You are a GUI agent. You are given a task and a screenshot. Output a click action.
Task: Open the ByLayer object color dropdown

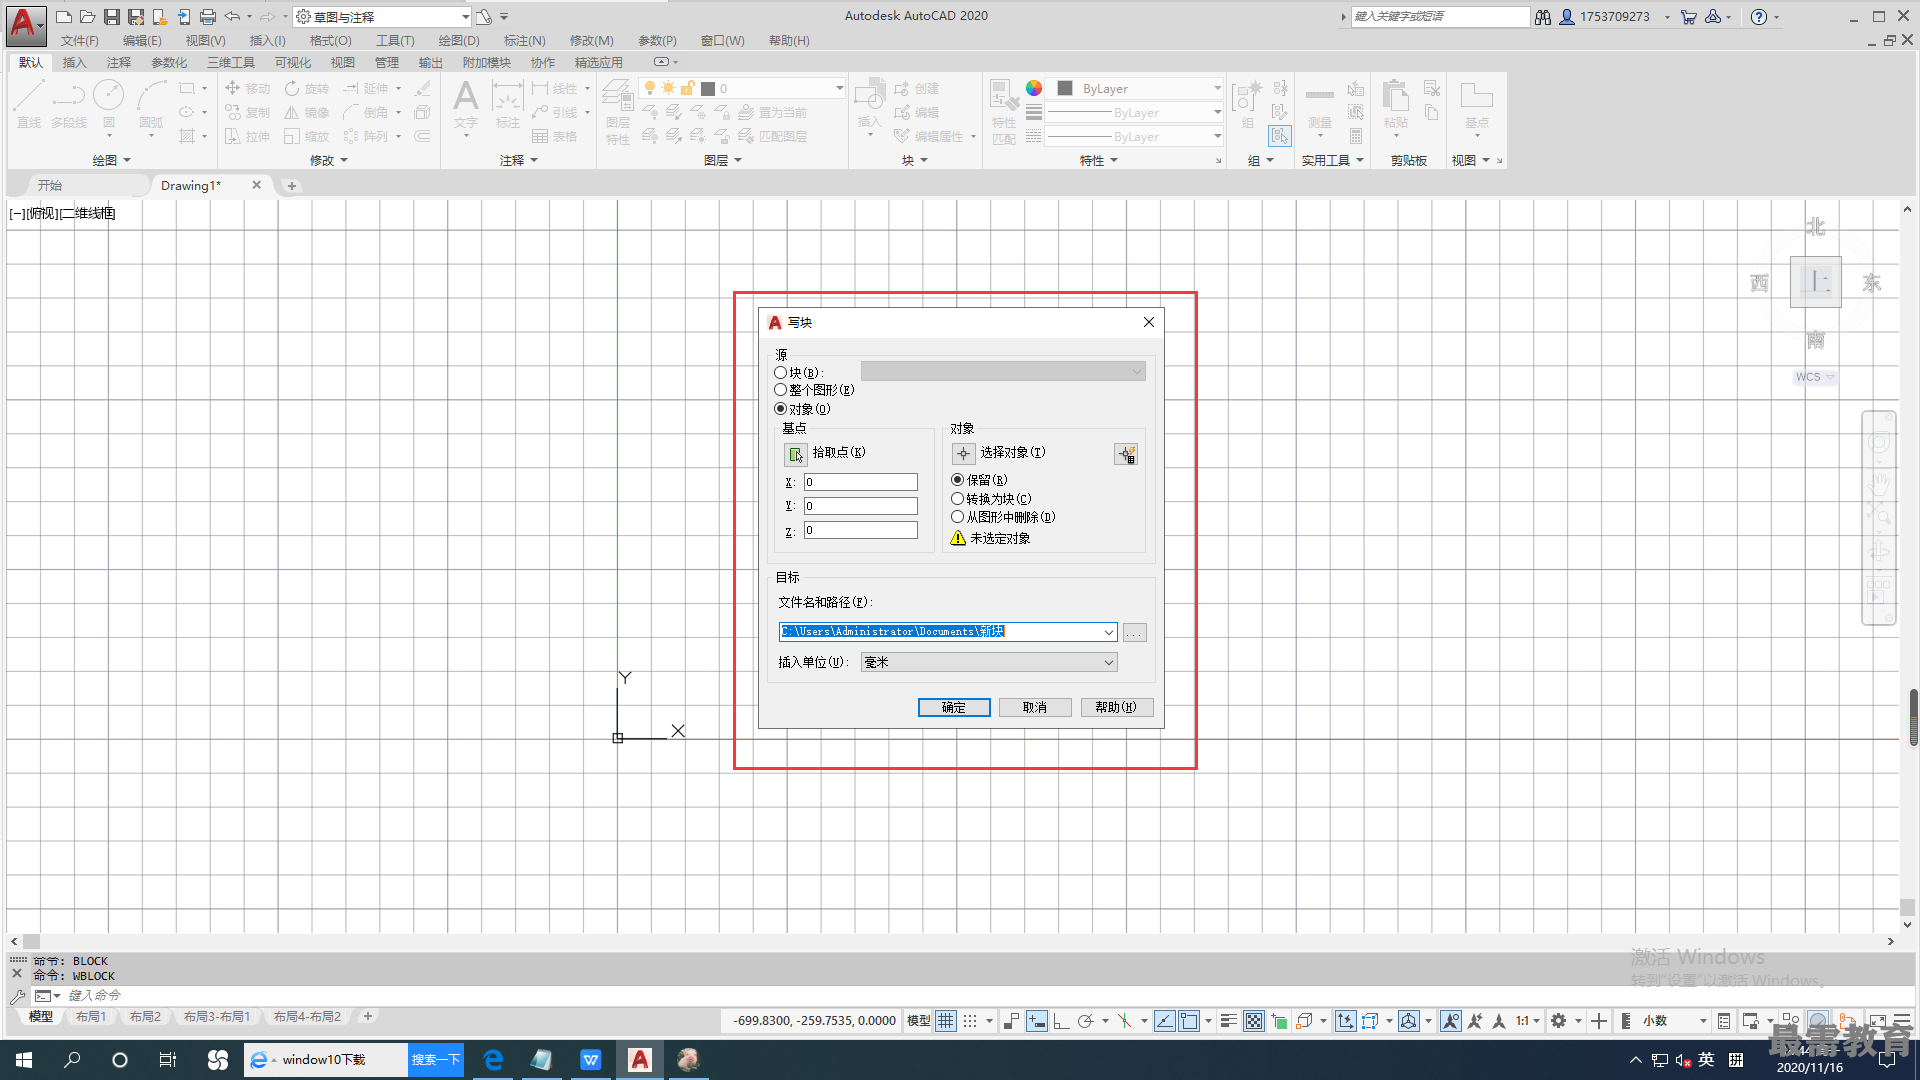pyautogui.click(x=1217, y=88)
